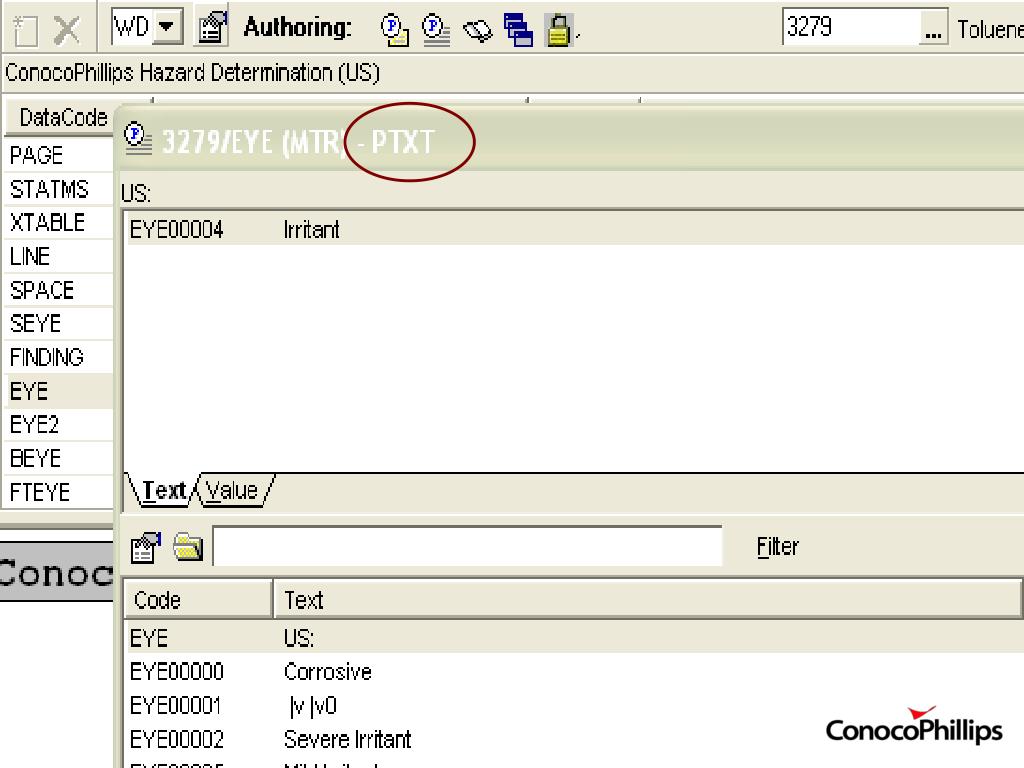
Task: Click the phrase icon in the 3279/EYE title bar
Action: (x=138, y=139)
